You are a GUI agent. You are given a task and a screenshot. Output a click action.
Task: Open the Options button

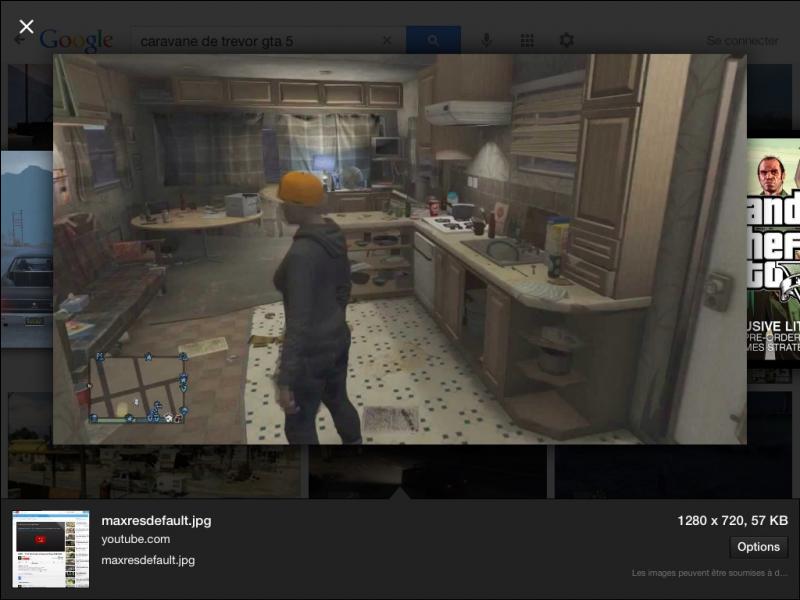click(758, 547)
